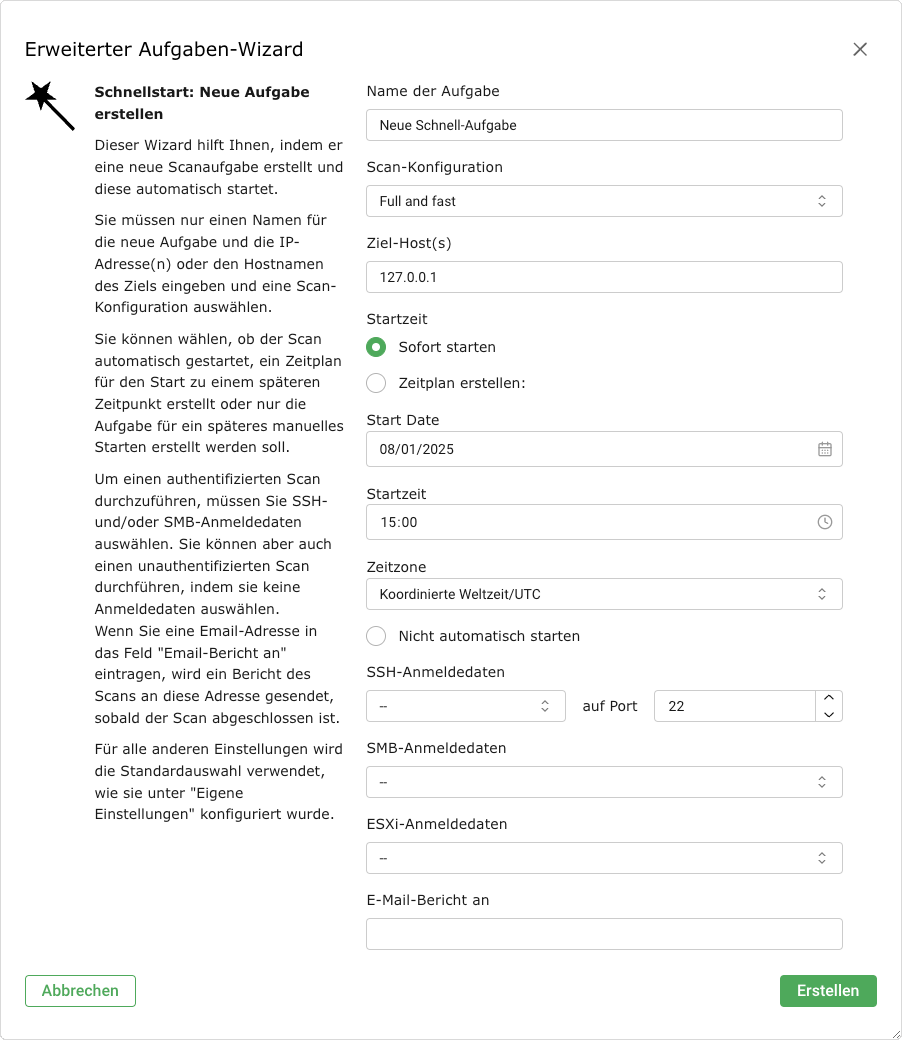This screenshot has width=902, height=1040.
Task: Open the SMB-Anmeldedaten dropdown
Action: tap(604, 782)
